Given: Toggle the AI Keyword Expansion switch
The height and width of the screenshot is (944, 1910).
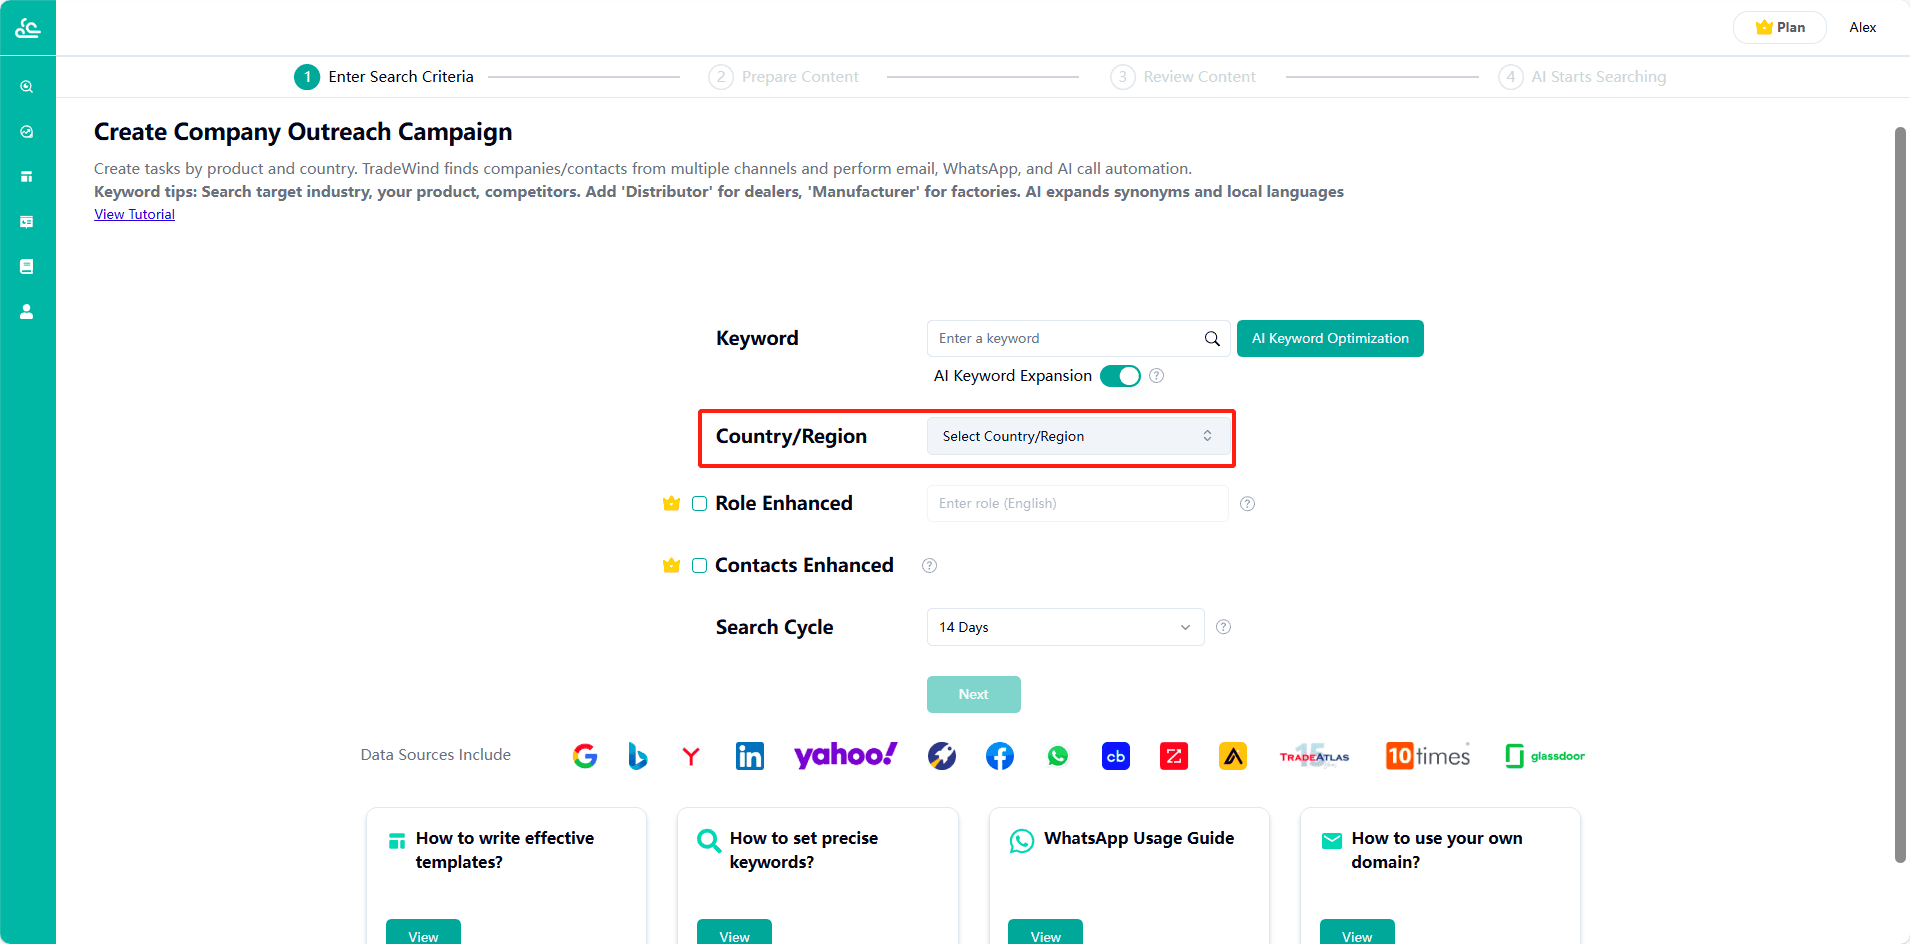Looking at the screenshot, I should coord(1120,376).
